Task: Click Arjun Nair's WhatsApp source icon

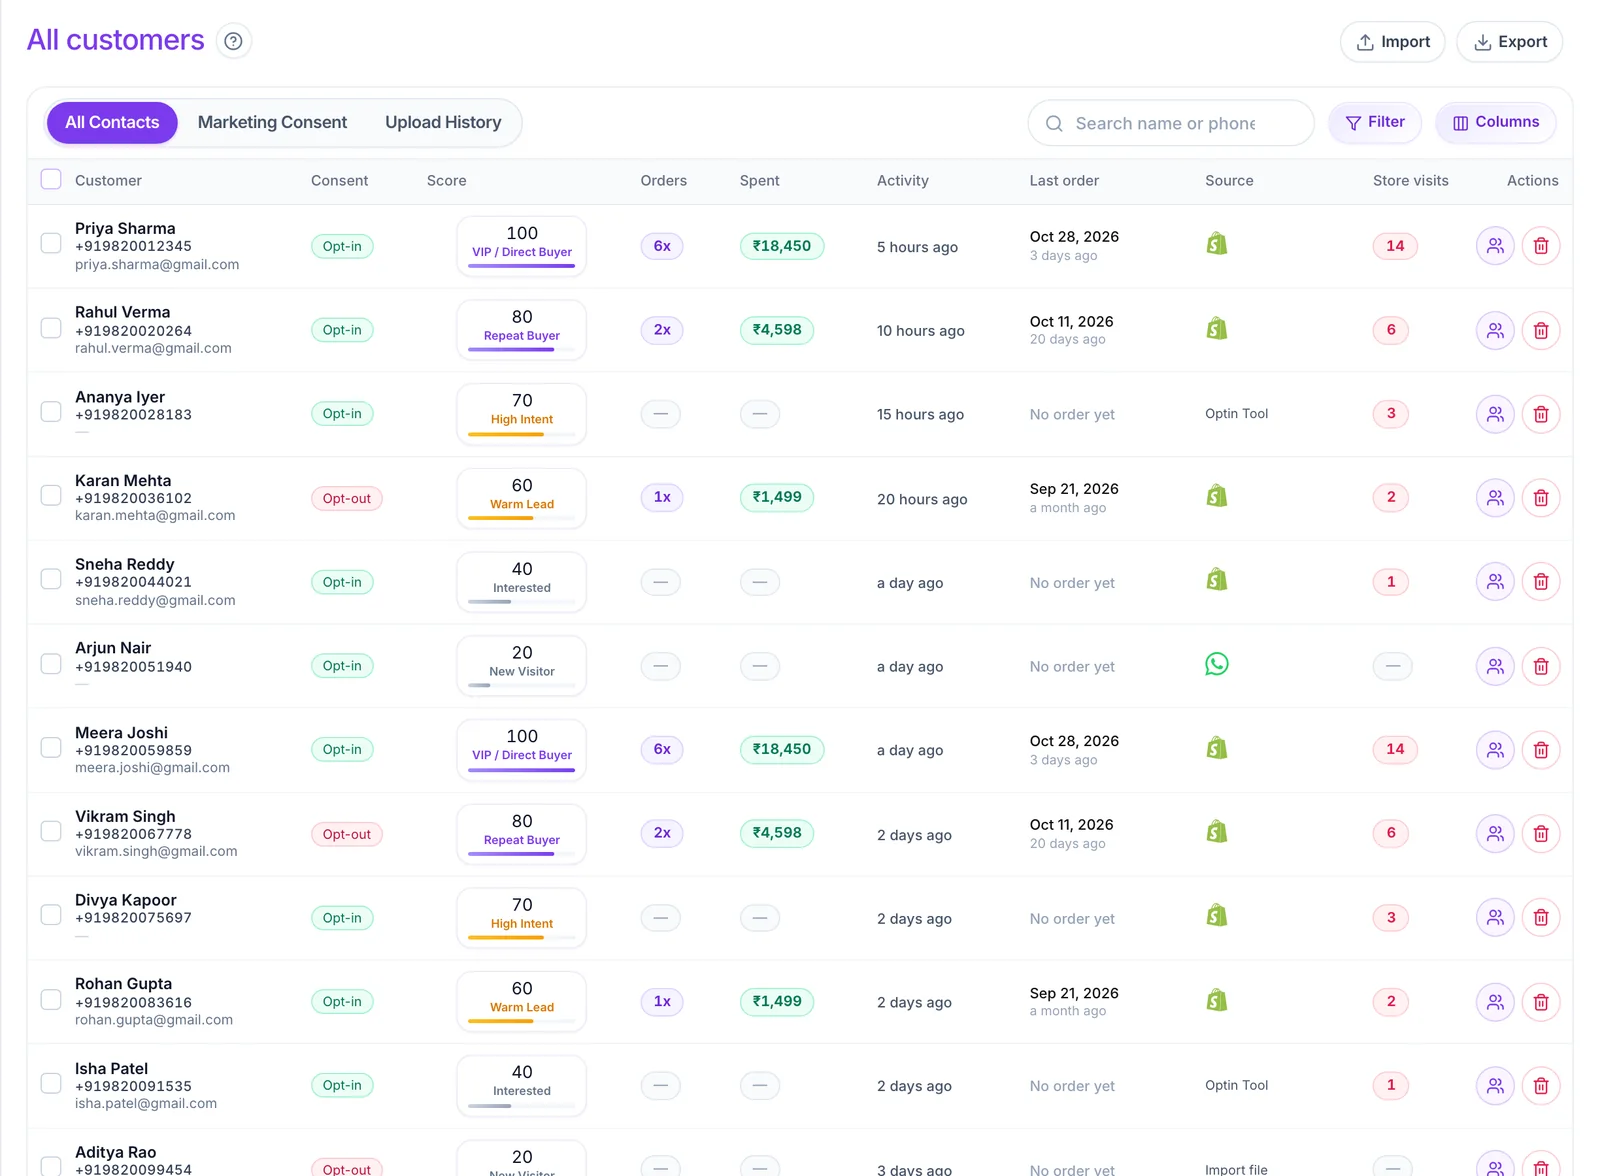Action: [x=1217, y=664]
